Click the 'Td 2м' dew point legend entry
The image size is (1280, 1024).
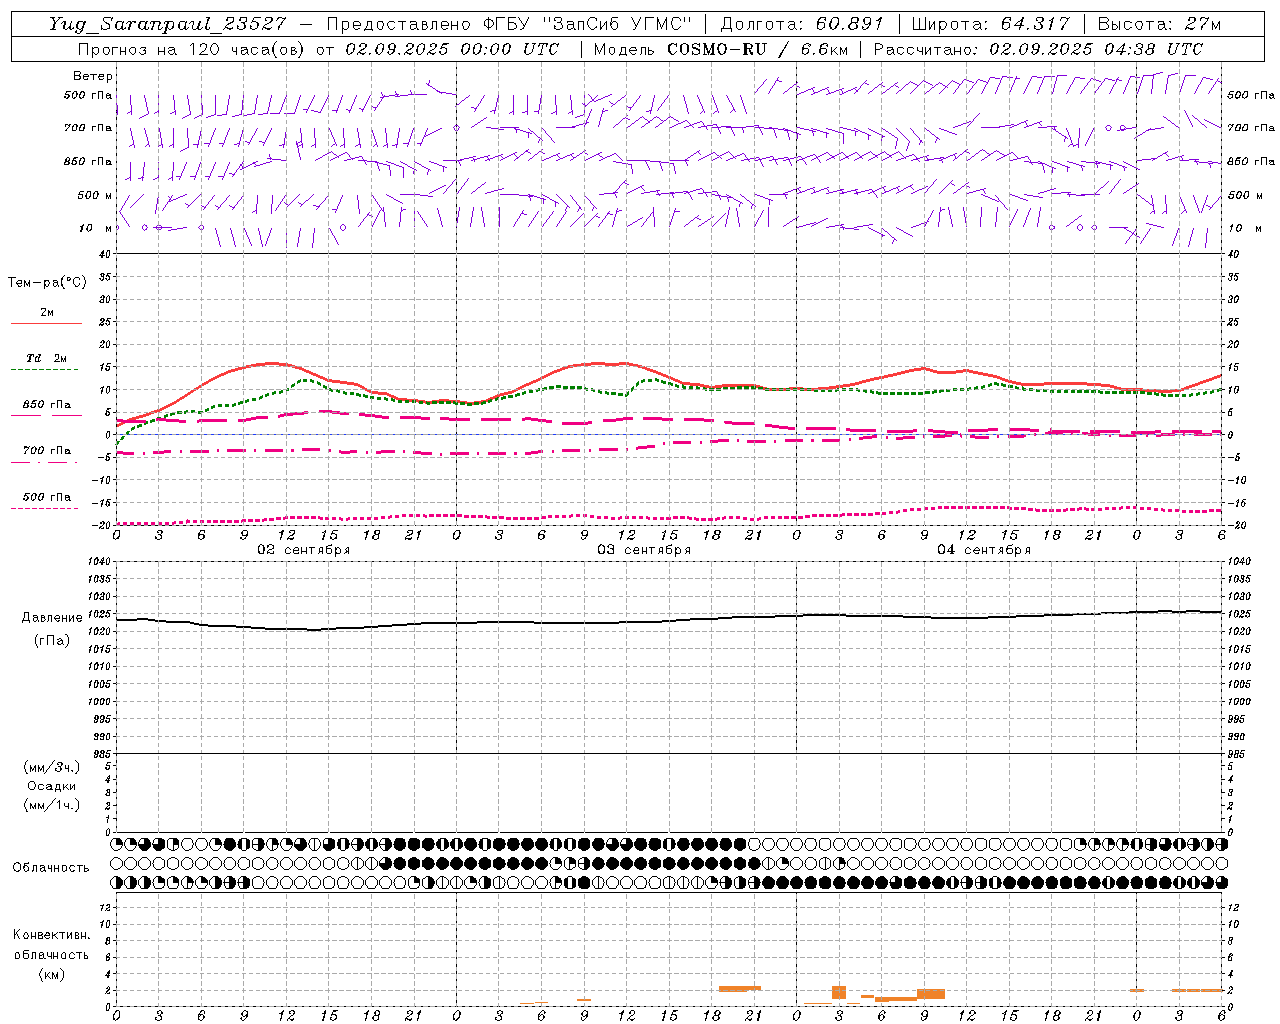tap(47, 358)
